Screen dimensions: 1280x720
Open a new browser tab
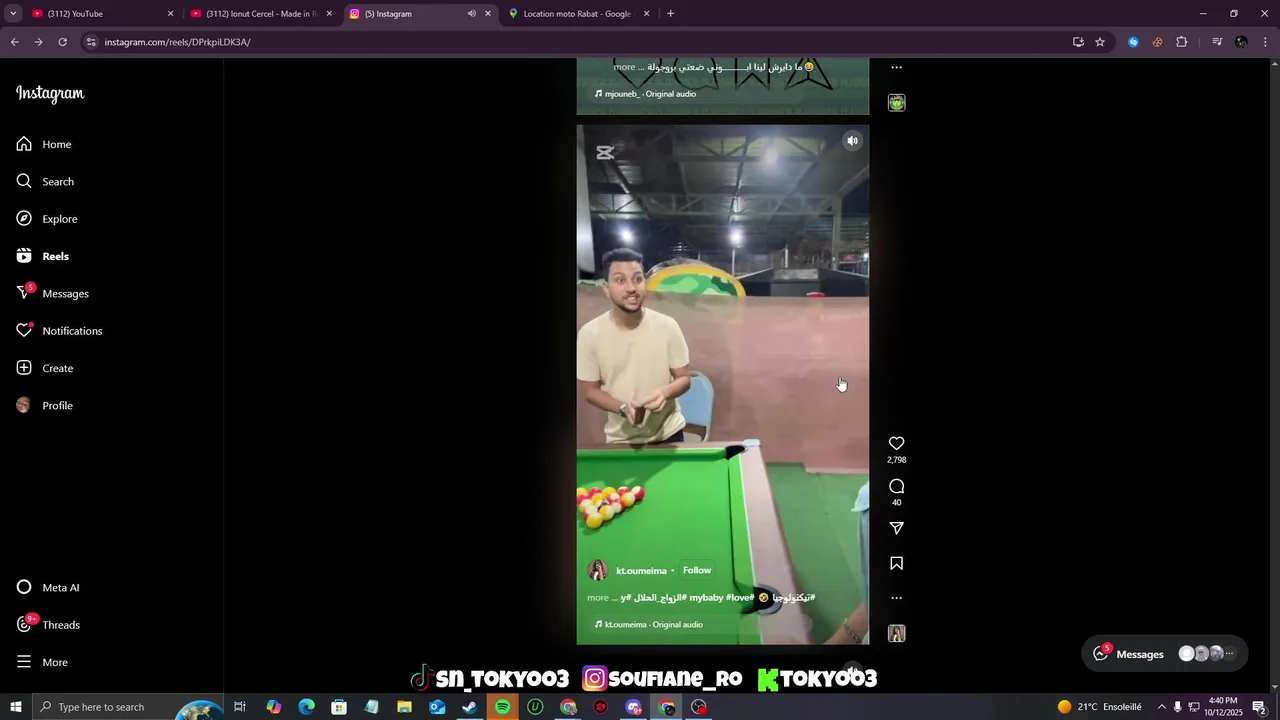point(670,14)
